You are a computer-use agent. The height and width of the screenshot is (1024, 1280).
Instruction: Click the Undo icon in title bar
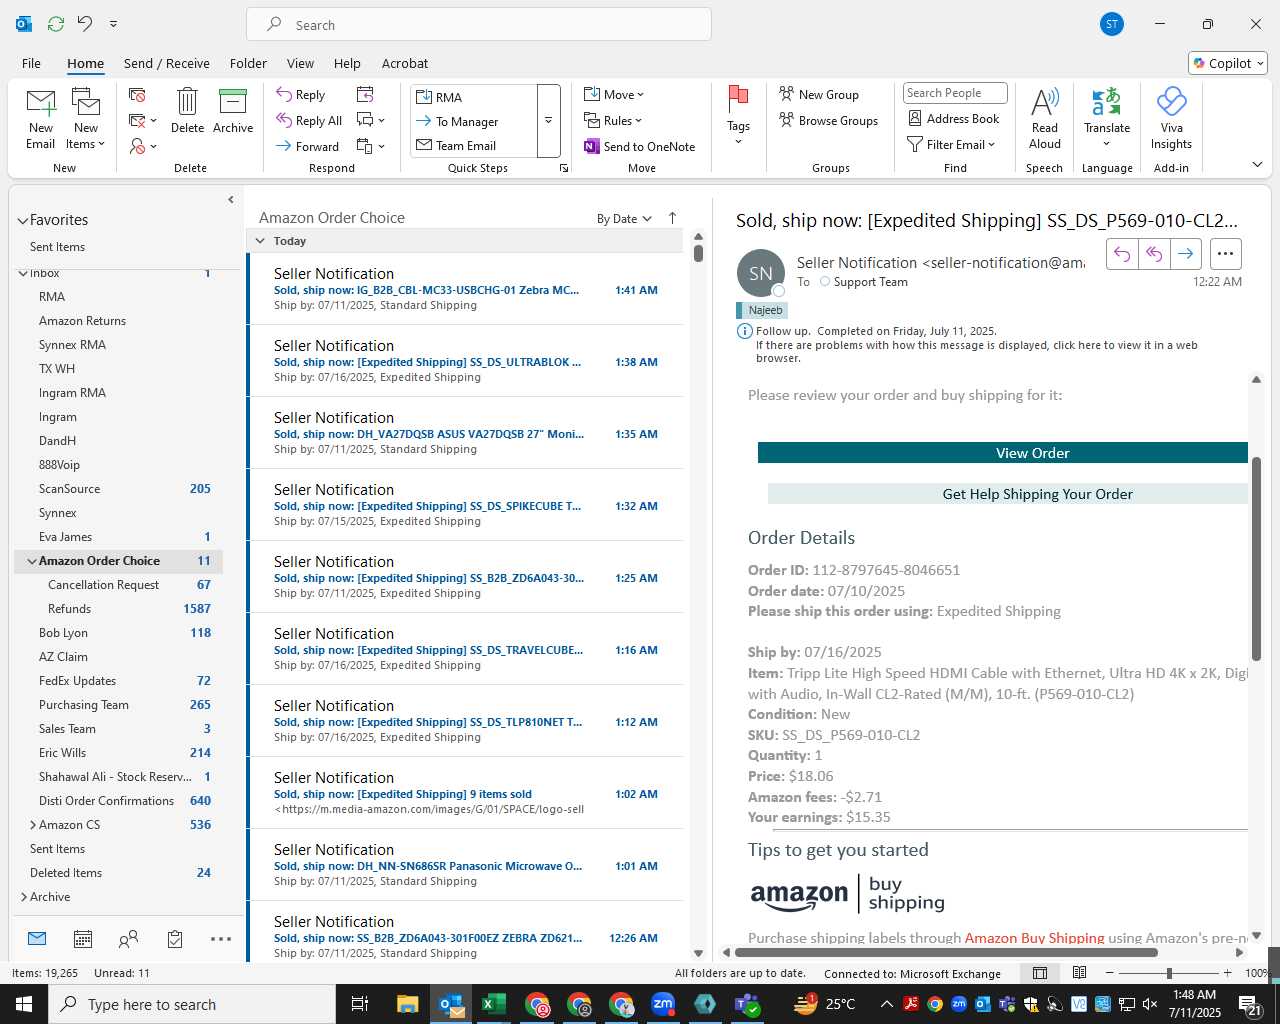pos(85,23)
